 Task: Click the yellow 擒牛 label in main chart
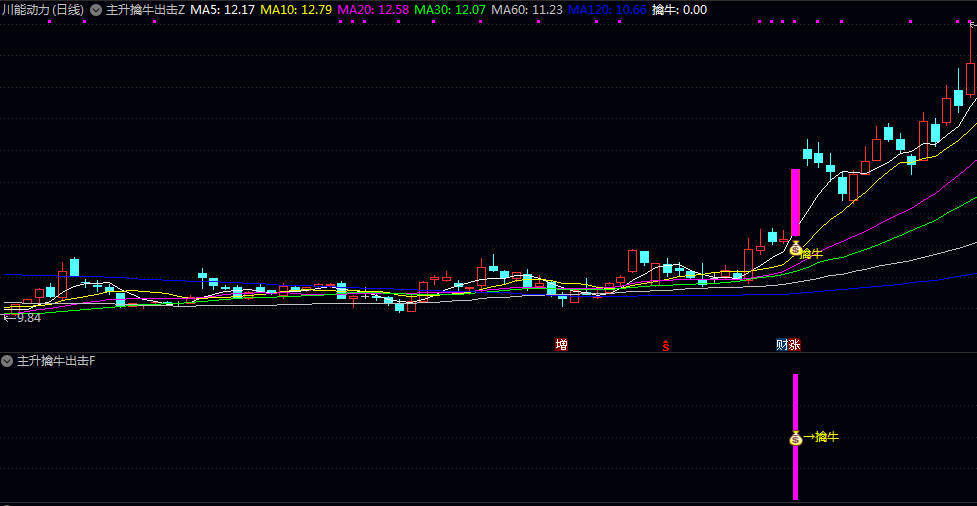coord(813,254)
